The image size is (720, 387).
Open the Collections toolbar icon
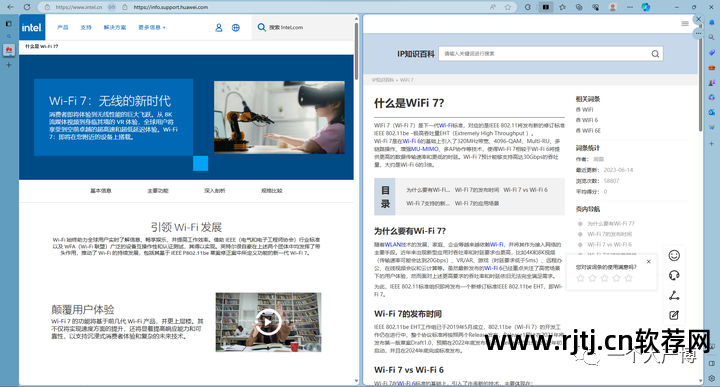pyautogui.click(x=579, y=7)
